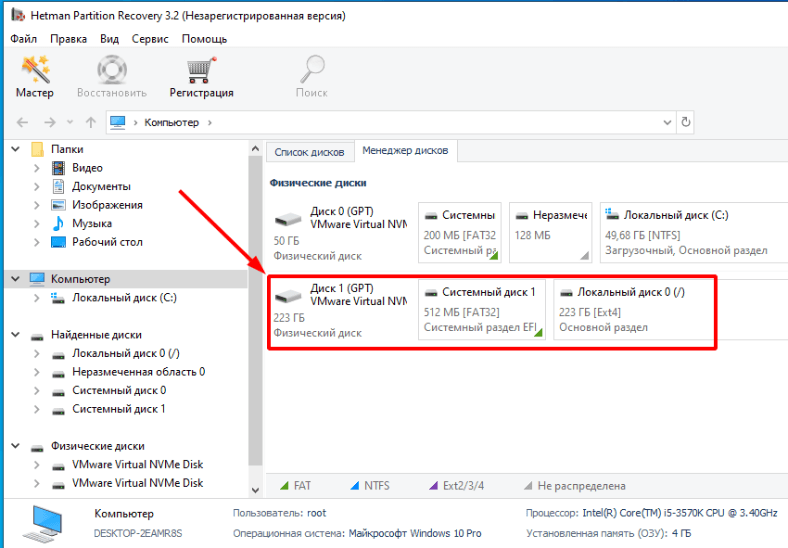788x548 pixels.
Task: Go forward with the right arrow
Action: 50,122
